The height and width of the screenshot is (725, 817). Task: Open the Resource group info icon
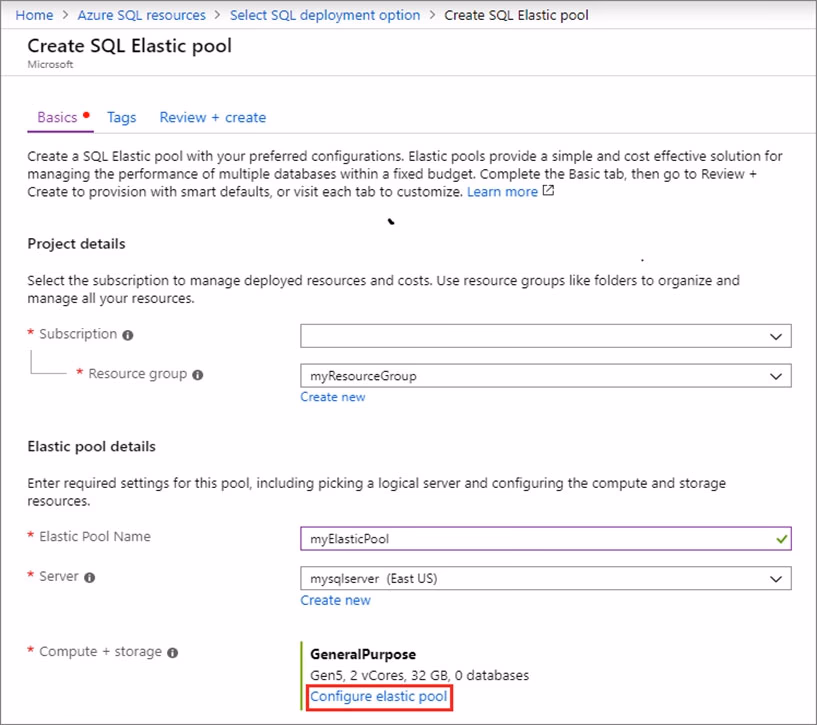point(197,375)
